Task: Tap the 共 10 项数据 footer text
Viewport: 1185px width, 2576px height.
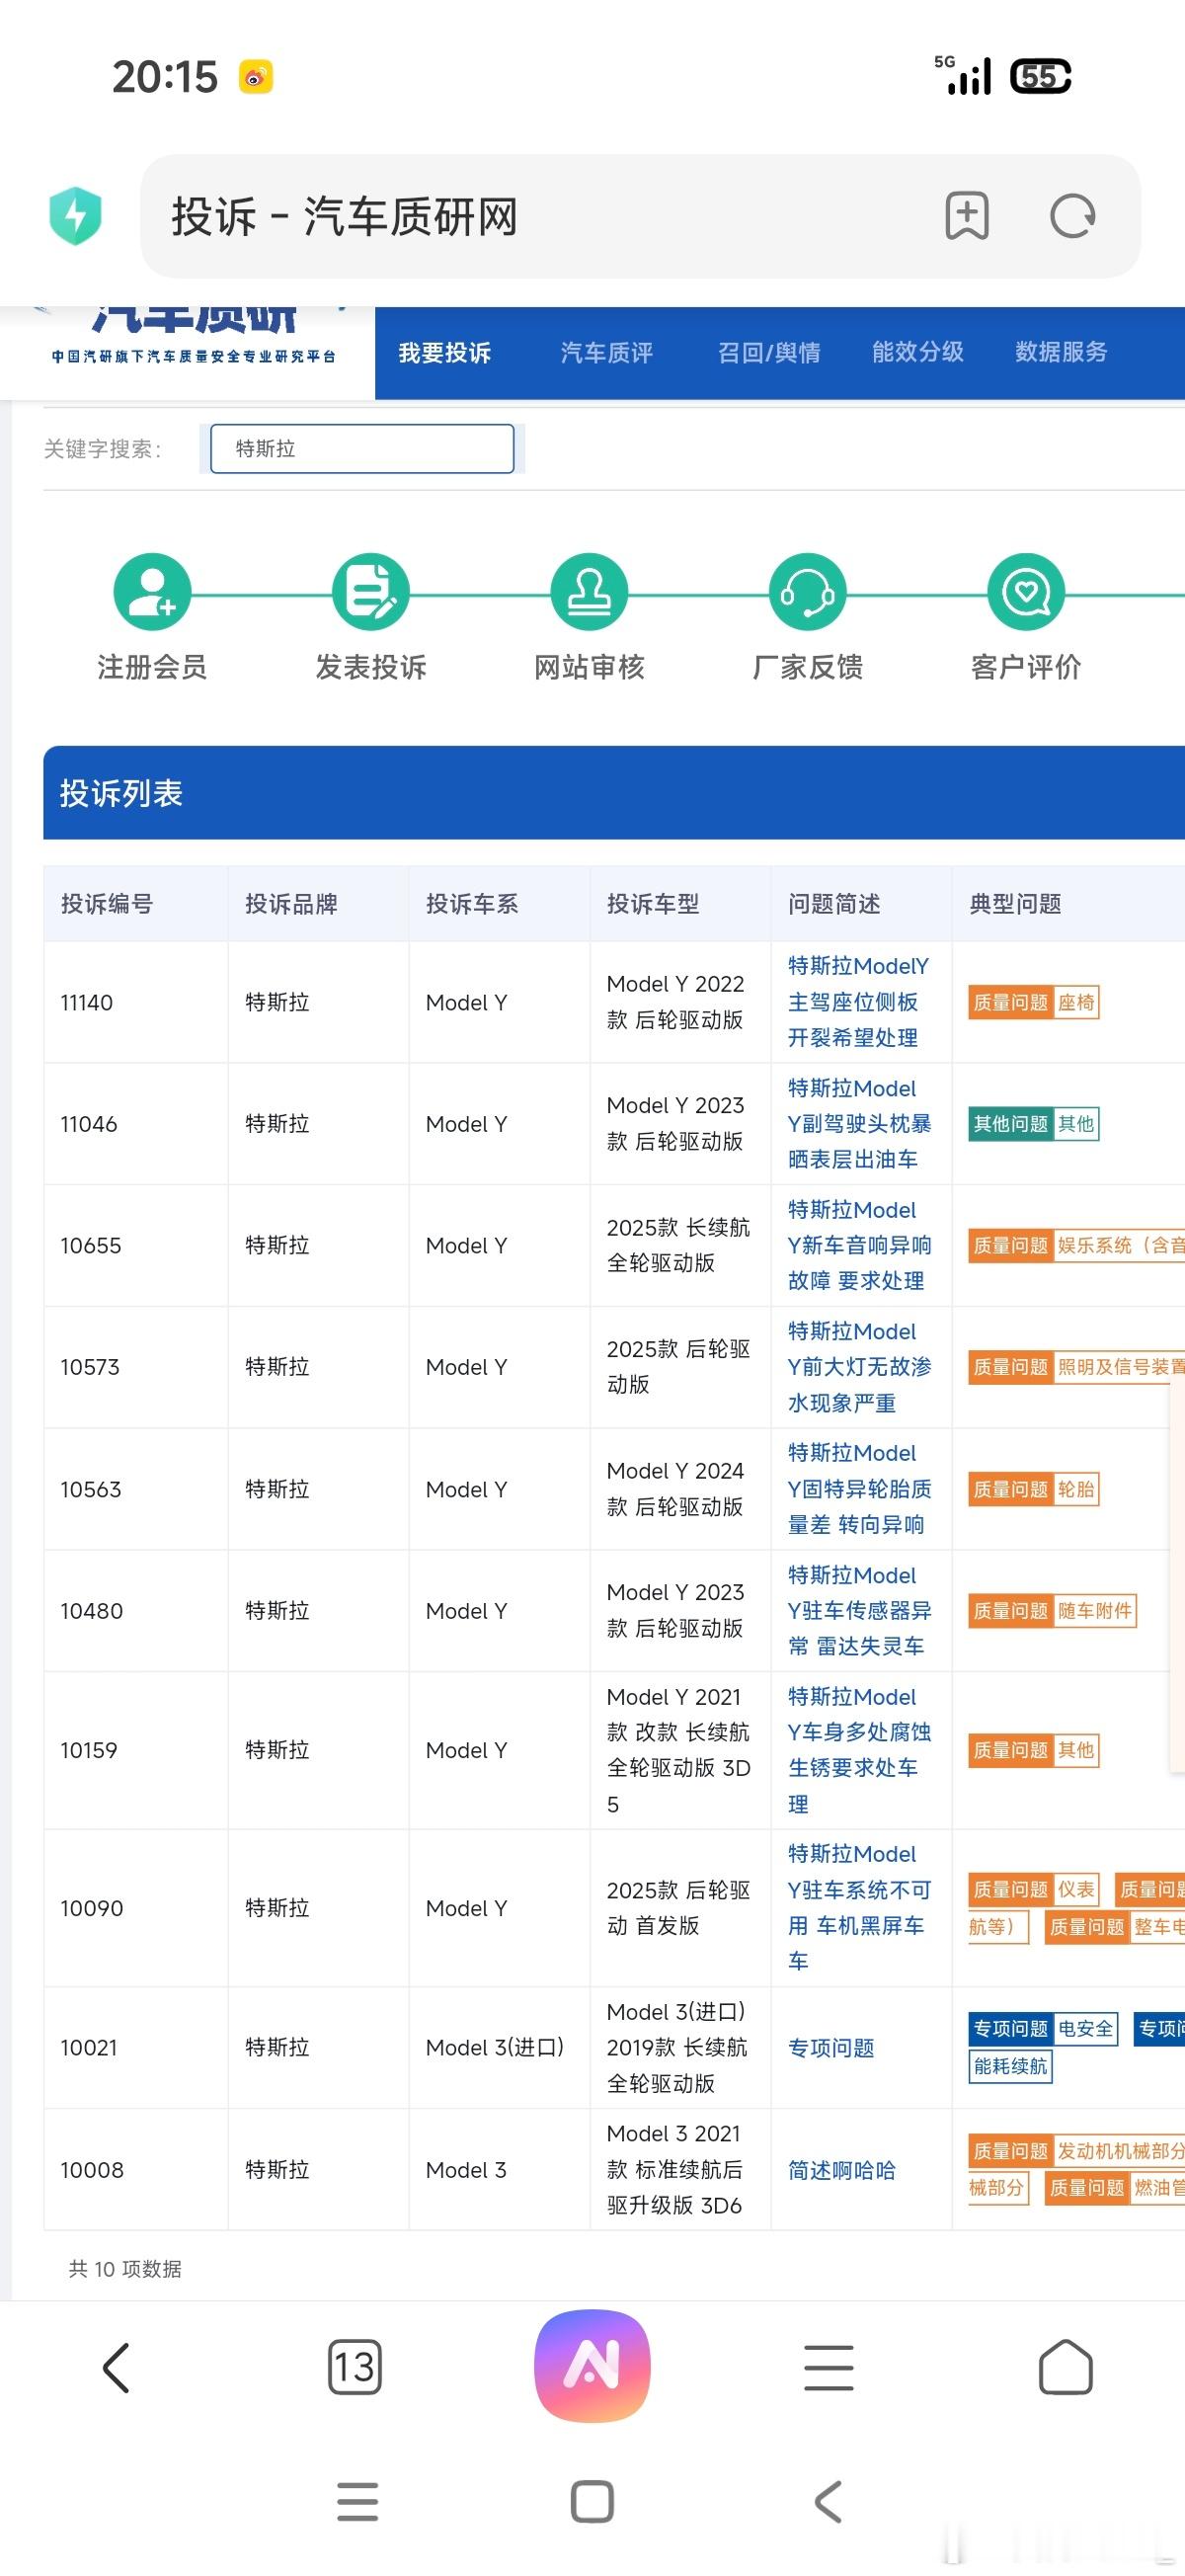Action: pyautogui.click(x=125, y=2269)
